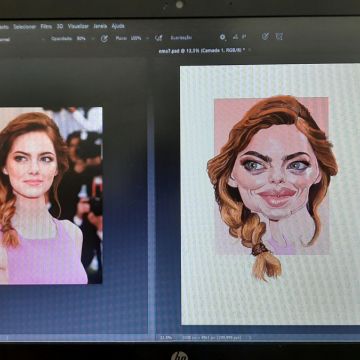
Task: Select the ema7.psd document tab
Action: point(202,51)
